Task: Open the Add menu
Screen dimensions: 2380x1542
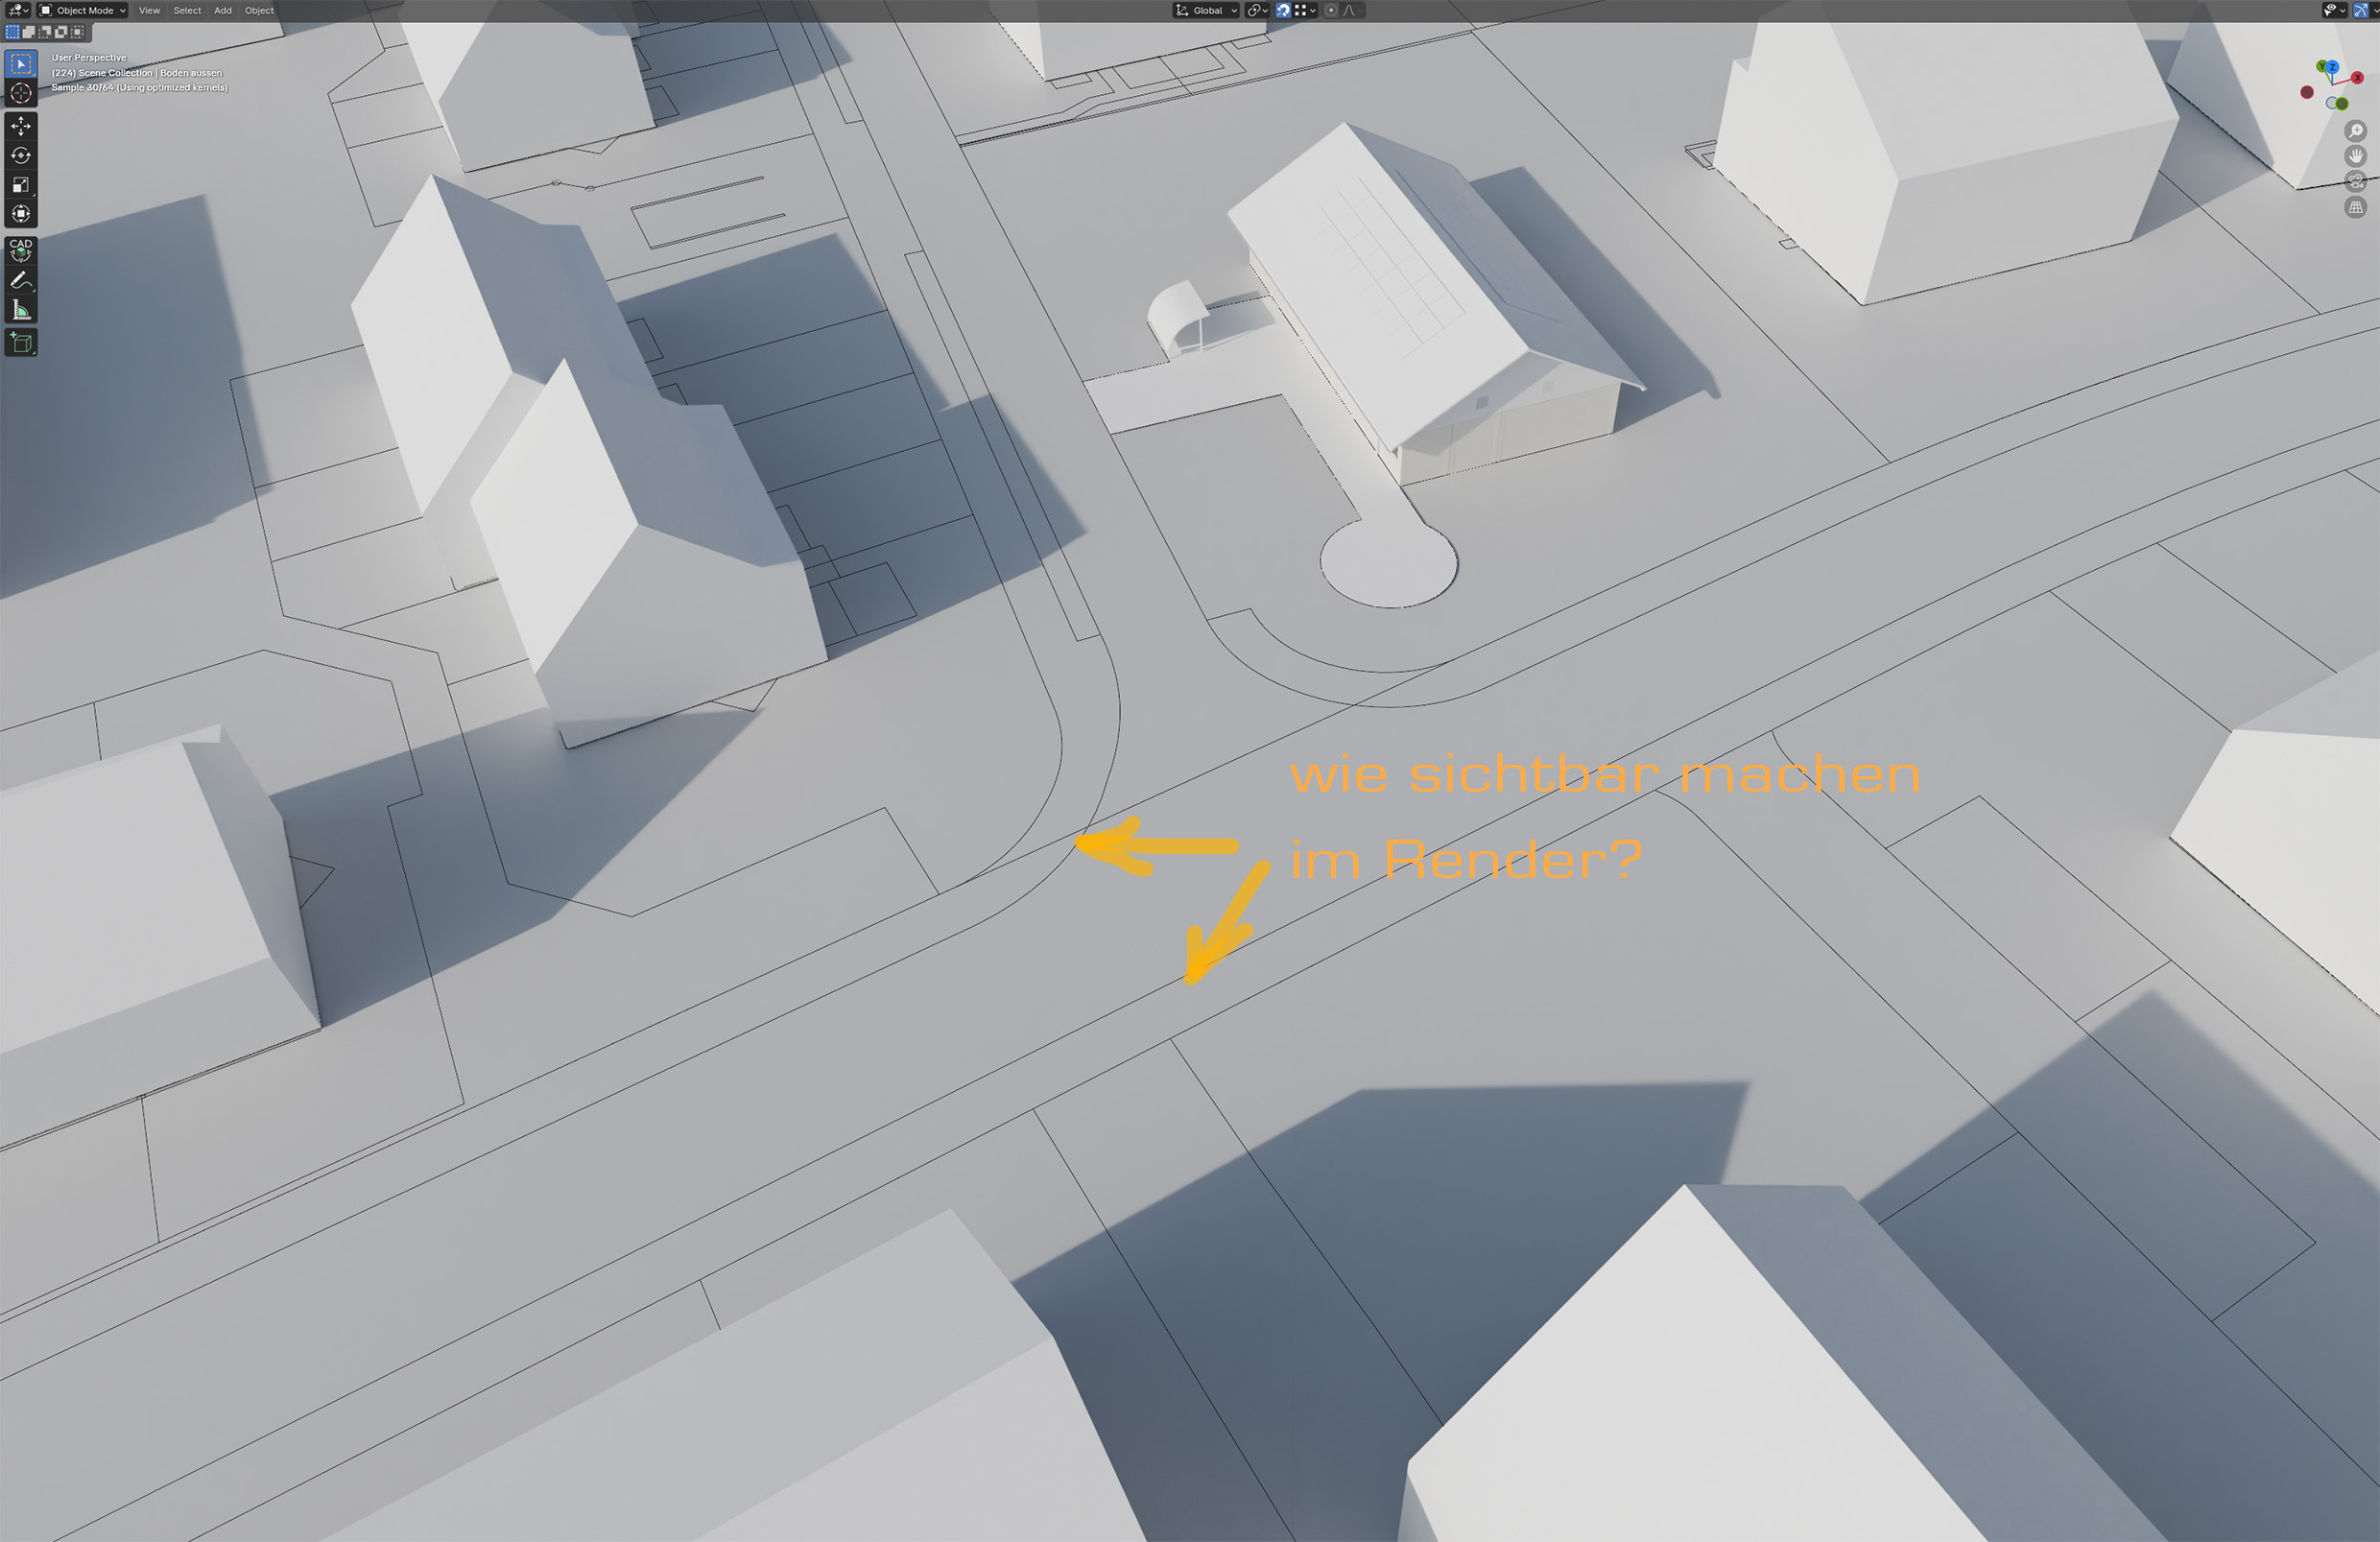Action: tap(222, 10)
